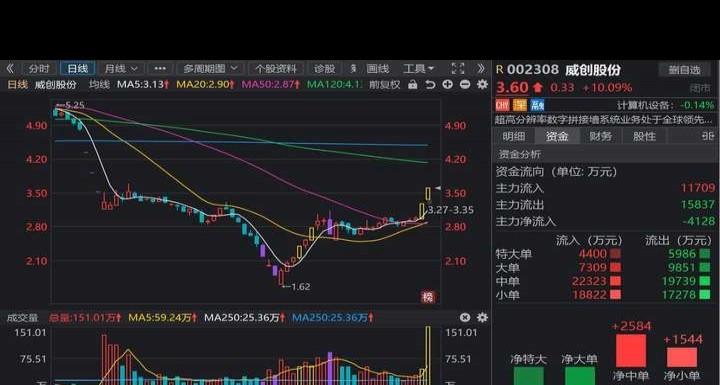Click the undo/reset arrow icon

[x=430, y=85]
